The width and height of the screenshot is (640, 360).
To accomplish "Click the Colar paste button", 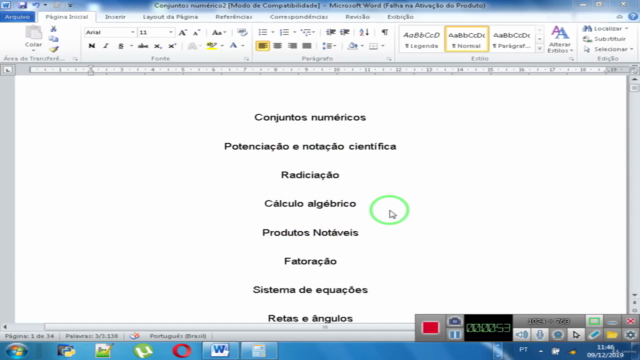I will (33, 37).
